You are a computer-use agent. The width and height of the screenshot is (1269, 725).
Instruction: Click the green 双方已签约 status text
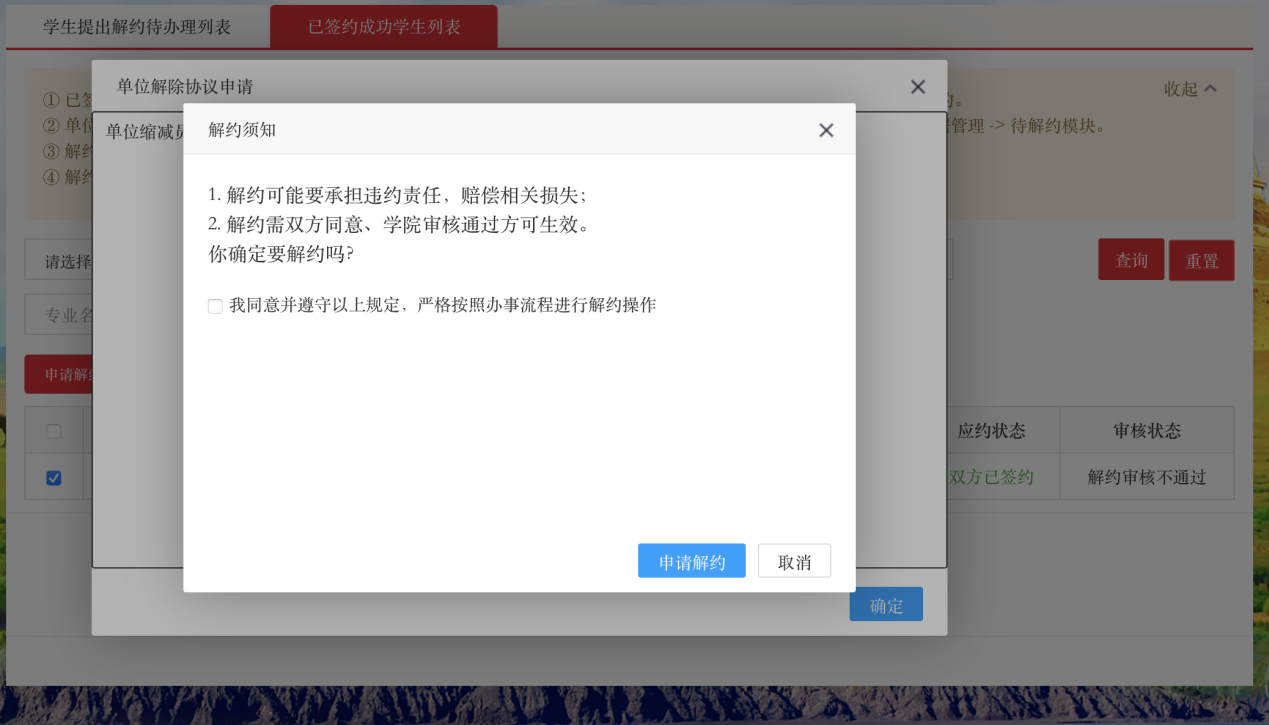coord(991,478)
